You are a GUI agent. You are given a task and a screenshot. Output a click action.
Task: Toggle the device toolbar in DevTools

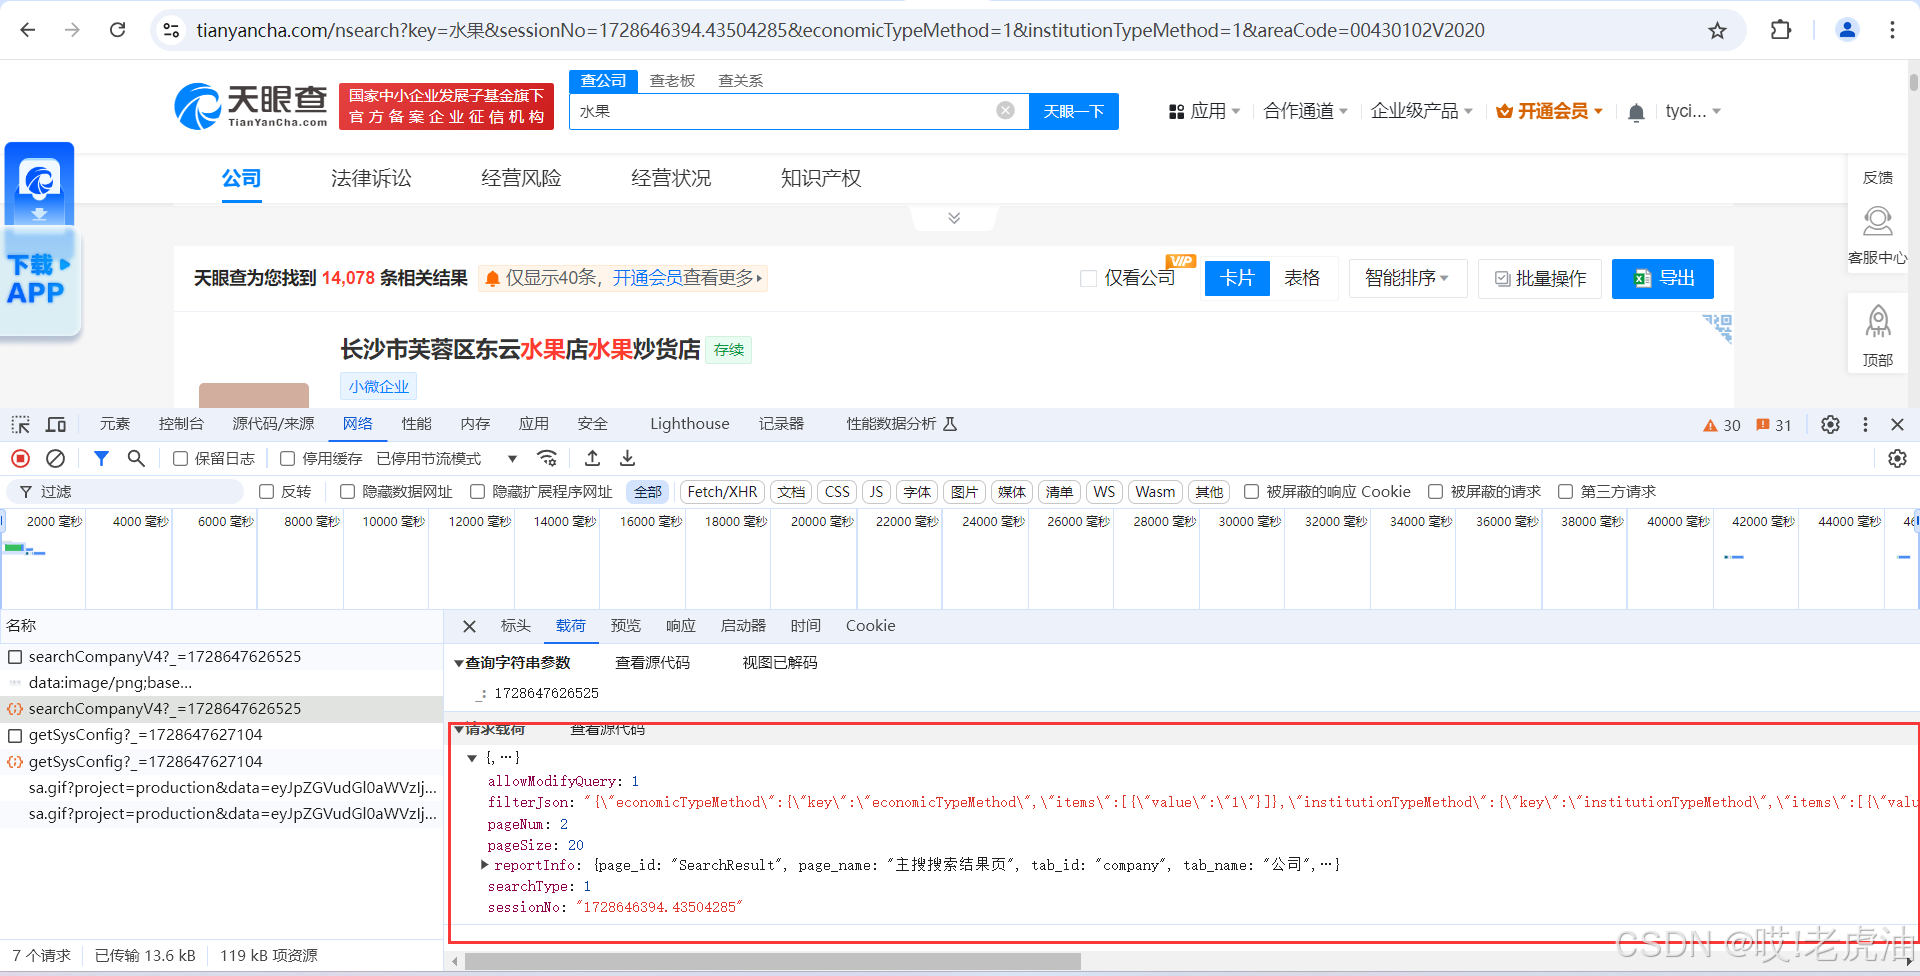[56, 424]
